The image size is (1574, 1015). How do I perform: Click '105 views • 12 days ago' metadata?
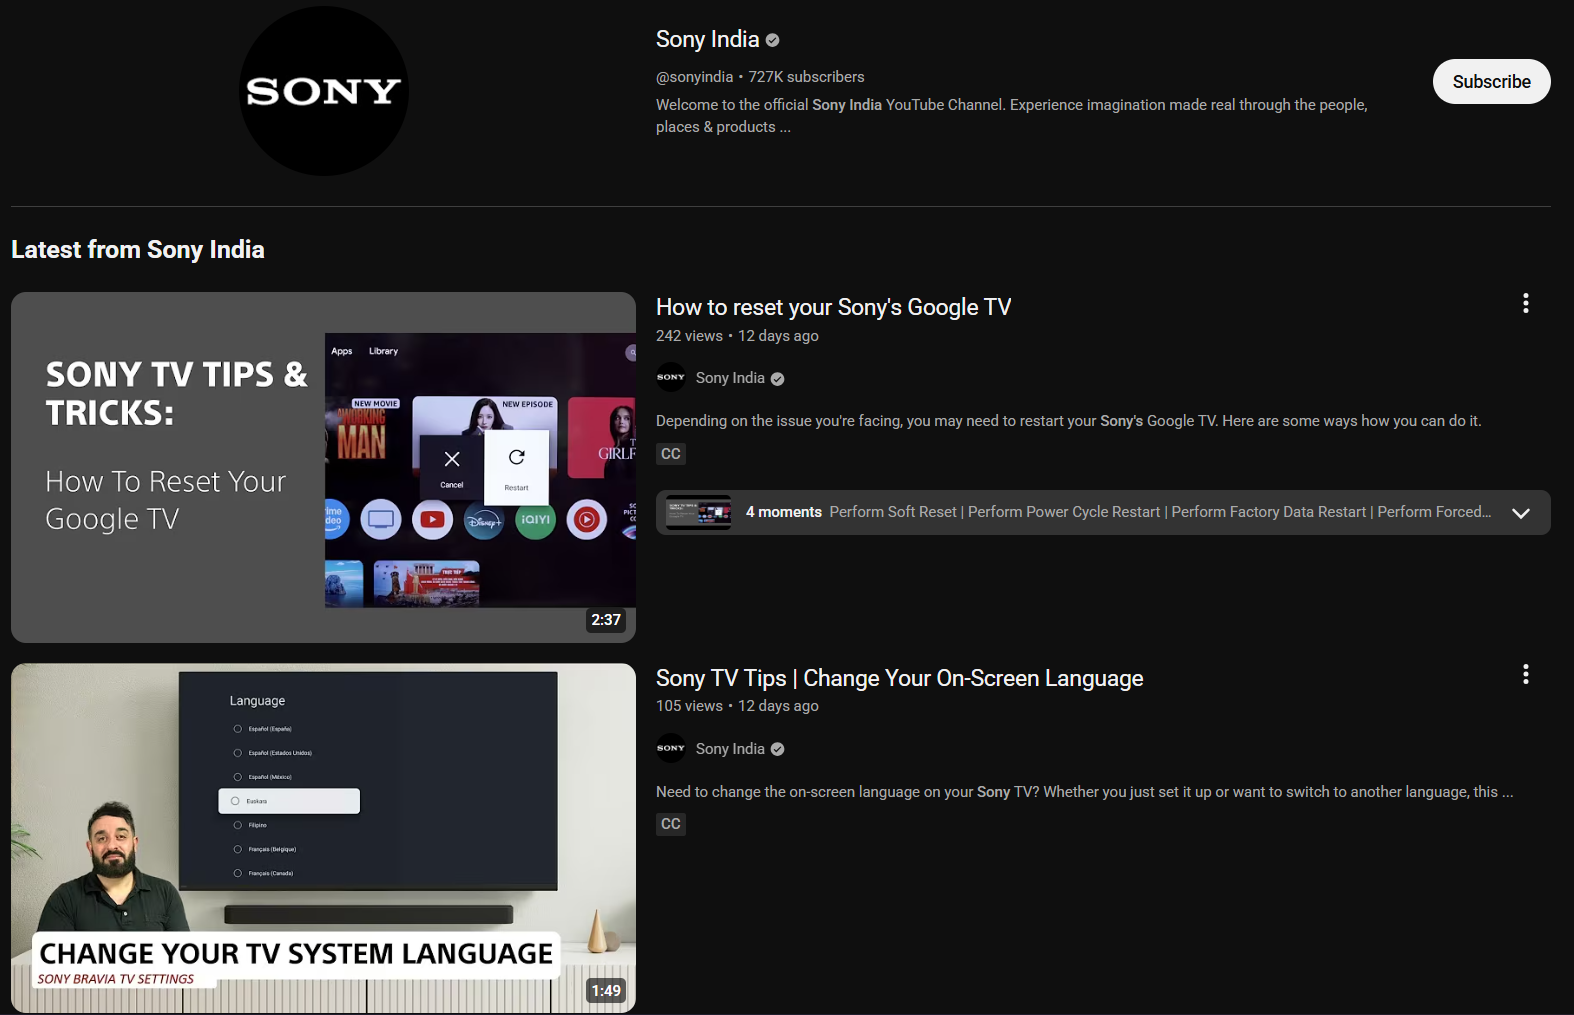[737, 706]
